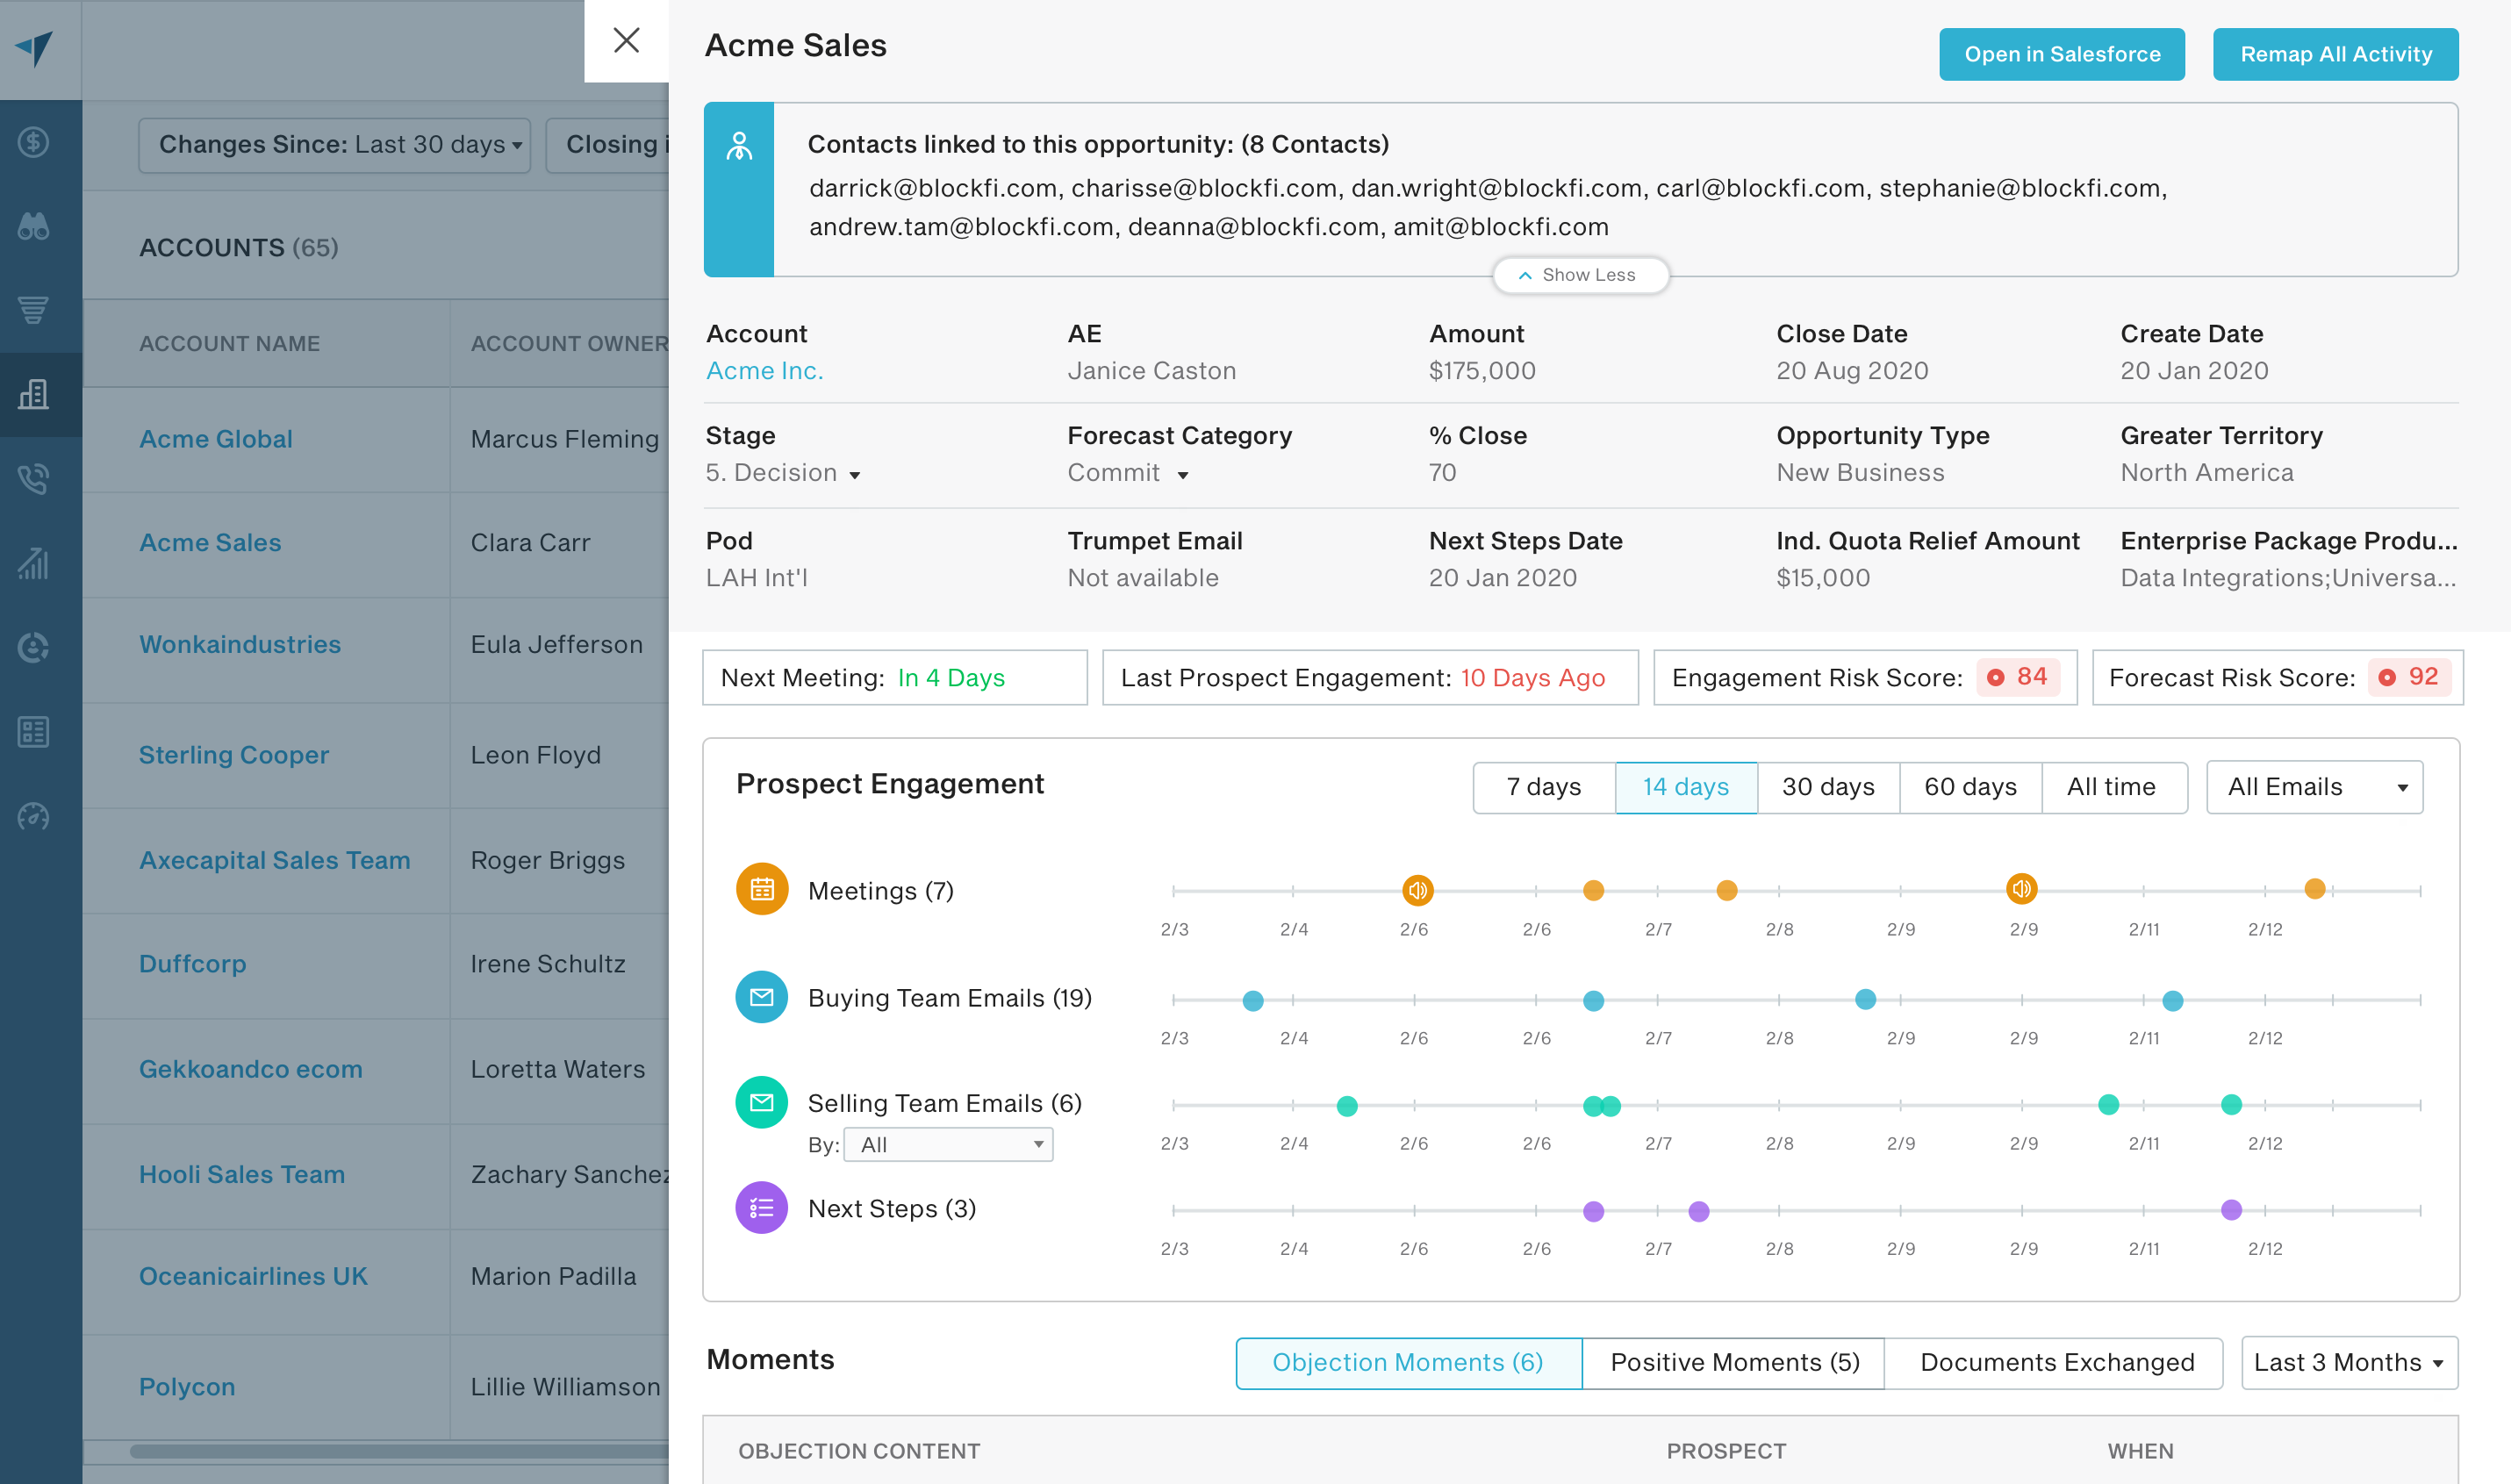Click the paper plane logo icon

[x=35, y=47]
